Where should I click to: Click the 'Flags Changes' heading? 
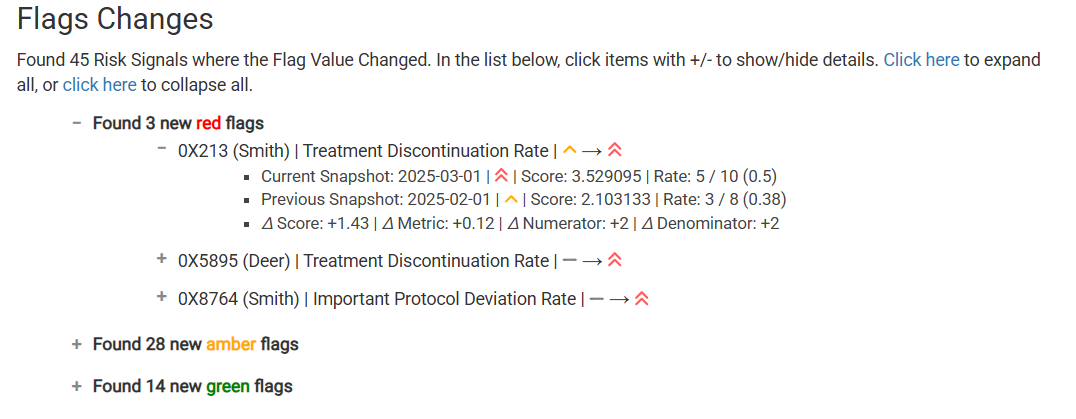click(x=115, y=19)
